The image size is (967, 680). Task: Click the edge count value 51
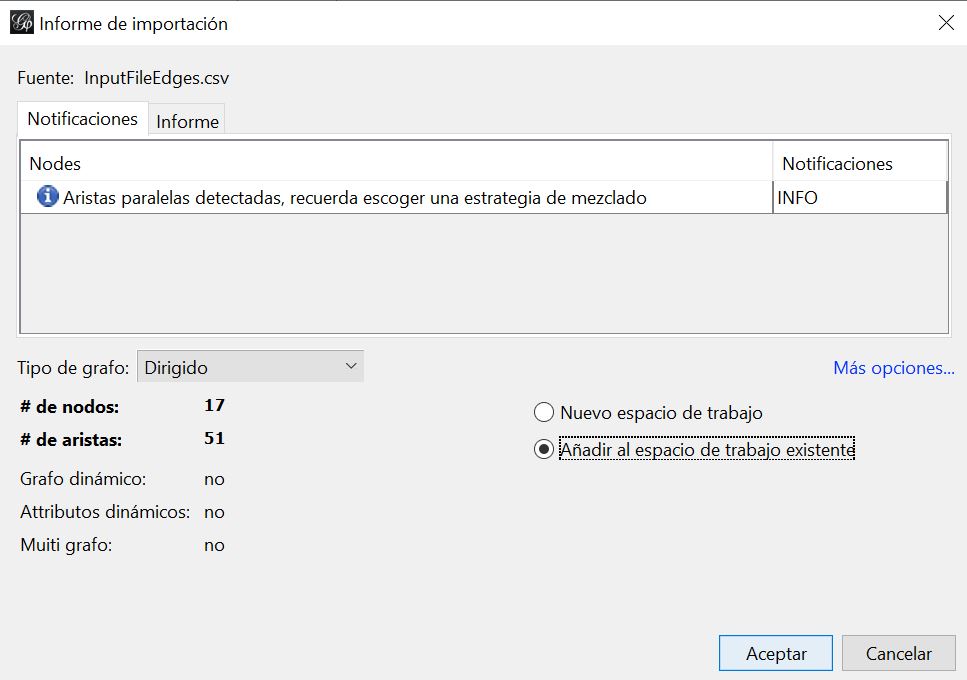(x=214, y=439)
